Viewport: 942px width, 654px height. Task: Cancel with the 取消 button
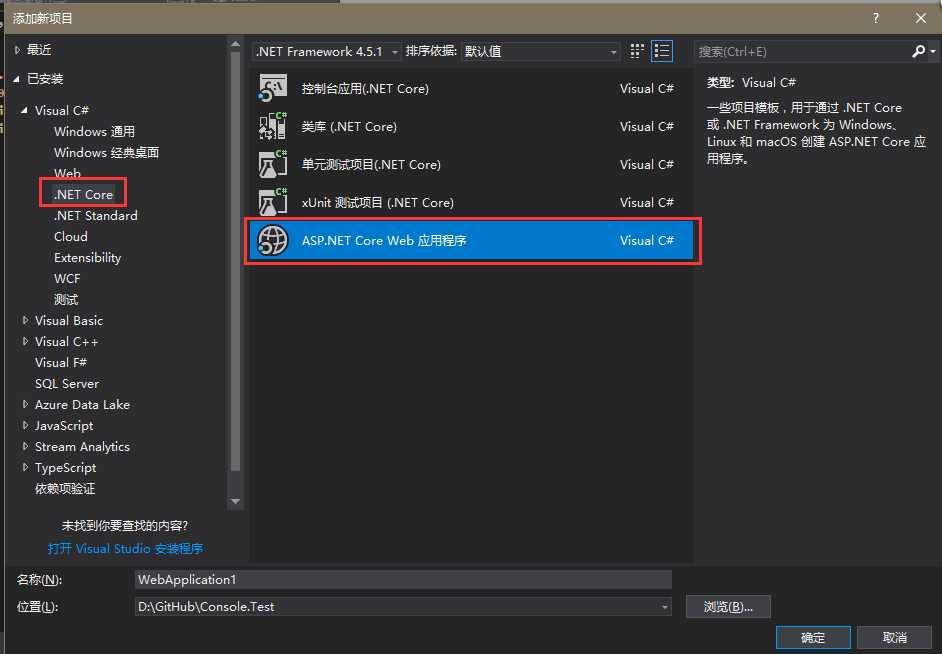[x=895, y=638]
